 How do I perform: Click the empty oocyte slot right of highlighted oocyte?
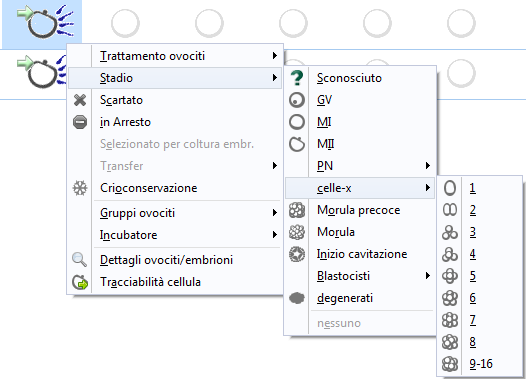[x=125, y=23]
